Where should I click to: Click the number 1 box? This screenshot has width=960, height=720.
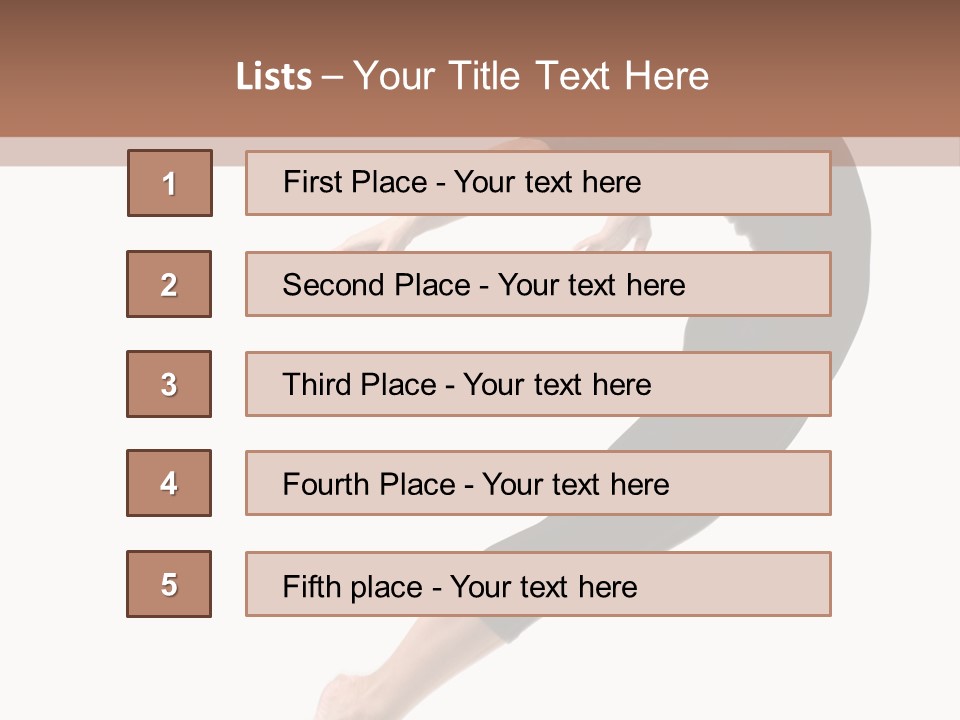[169, 183]
